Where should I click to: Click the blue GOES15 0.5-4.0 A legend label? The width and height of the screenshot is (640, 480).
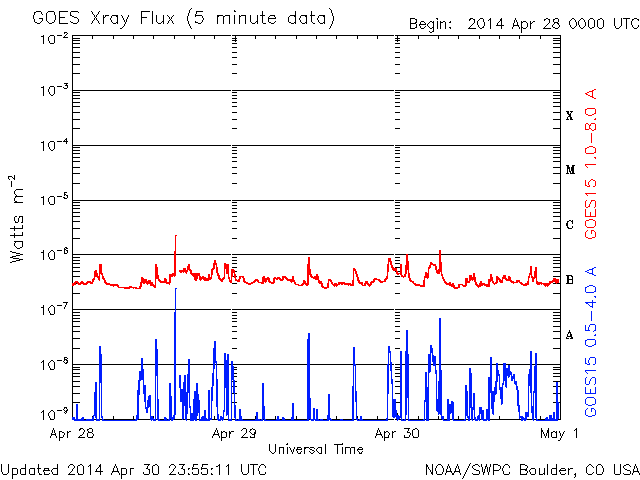[591, 341]
